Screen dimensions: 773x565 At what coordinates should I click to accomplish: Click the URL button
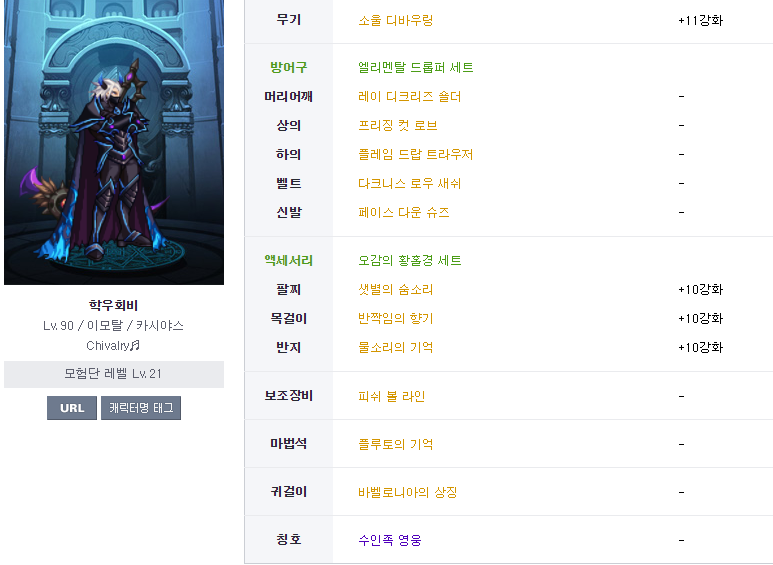(x=72, y=408)
